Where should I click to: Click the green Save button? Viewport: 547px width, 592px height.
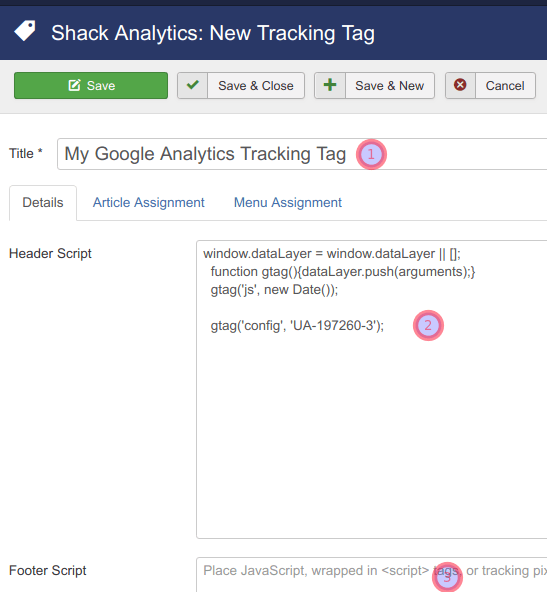91,86
